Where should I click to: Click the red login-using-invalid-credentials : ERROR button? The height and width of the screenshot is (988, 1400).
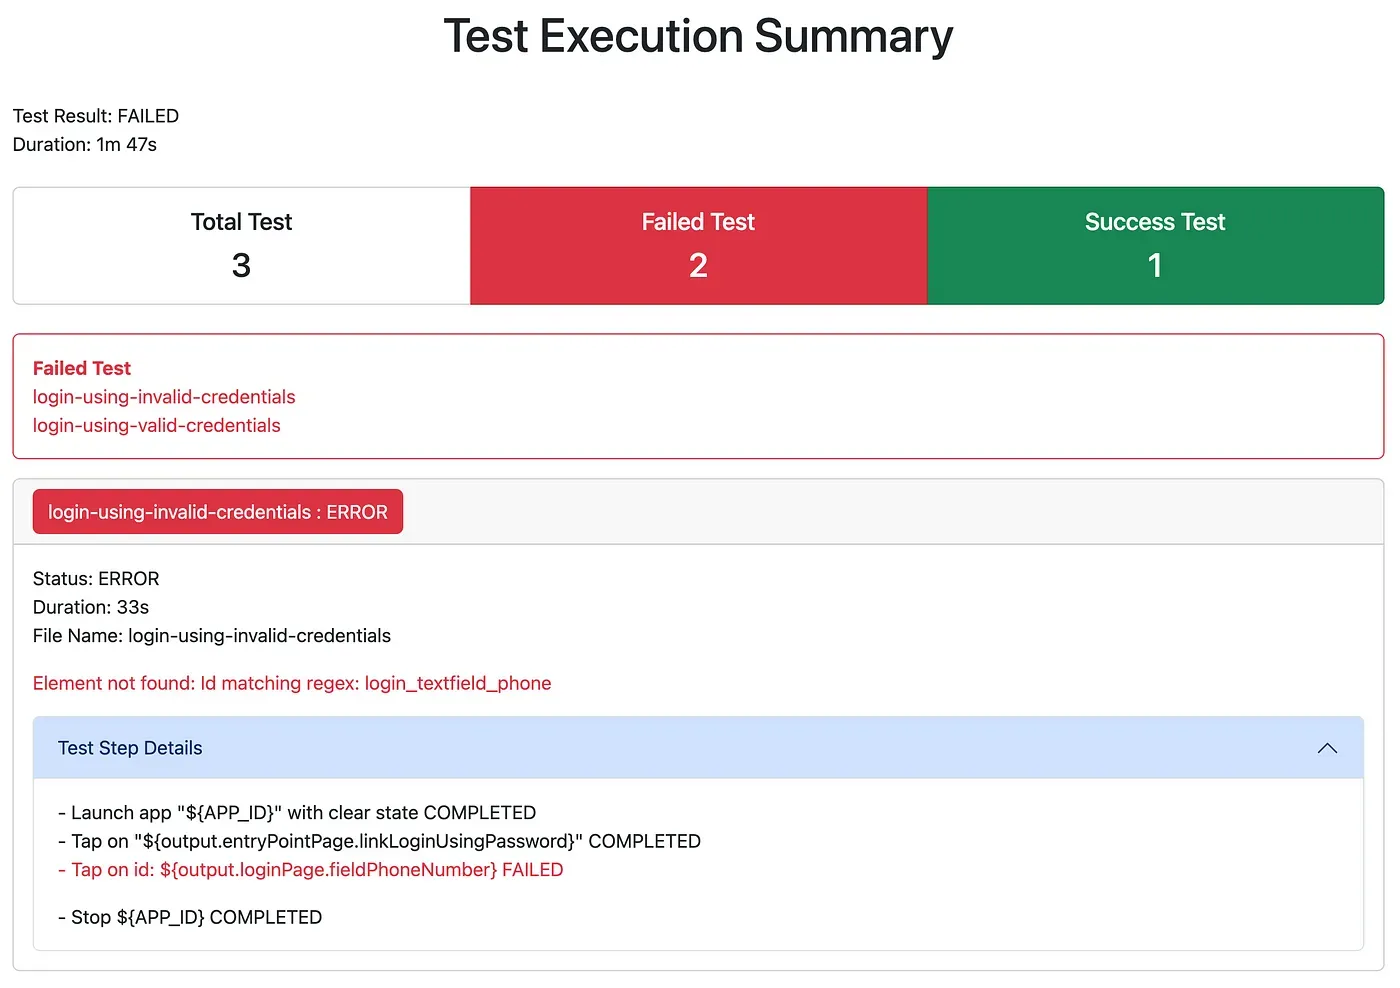click(x=217, y=512)
